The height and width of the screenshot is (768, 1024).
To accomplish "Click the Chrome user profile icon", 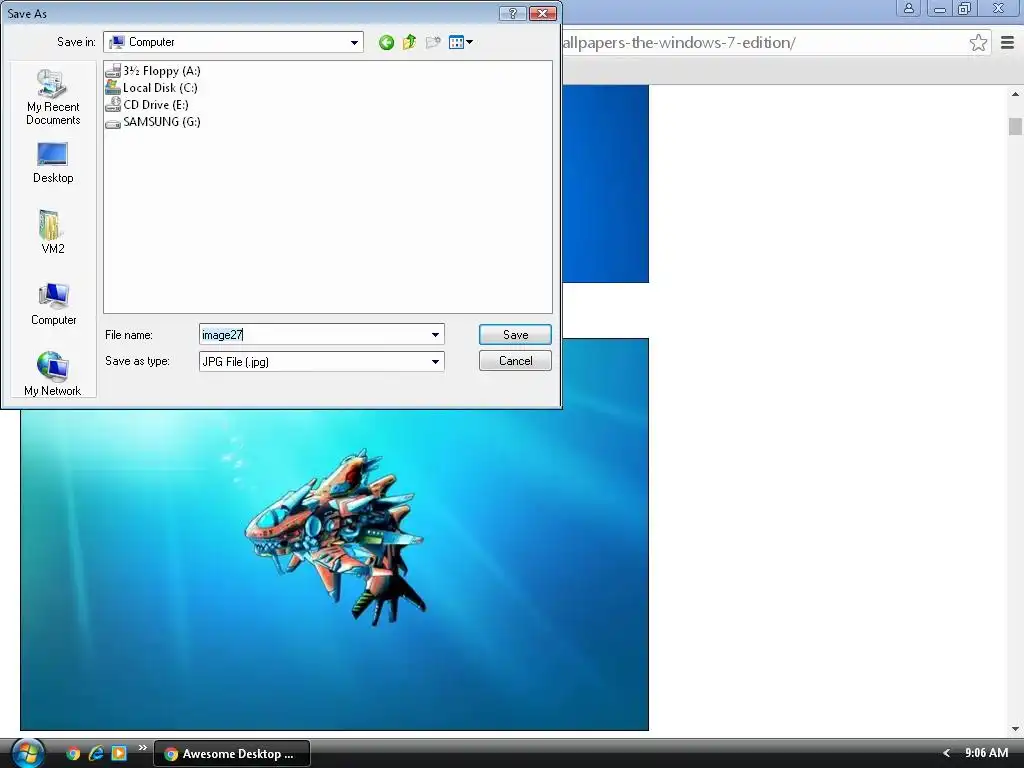I will (908, 8).
